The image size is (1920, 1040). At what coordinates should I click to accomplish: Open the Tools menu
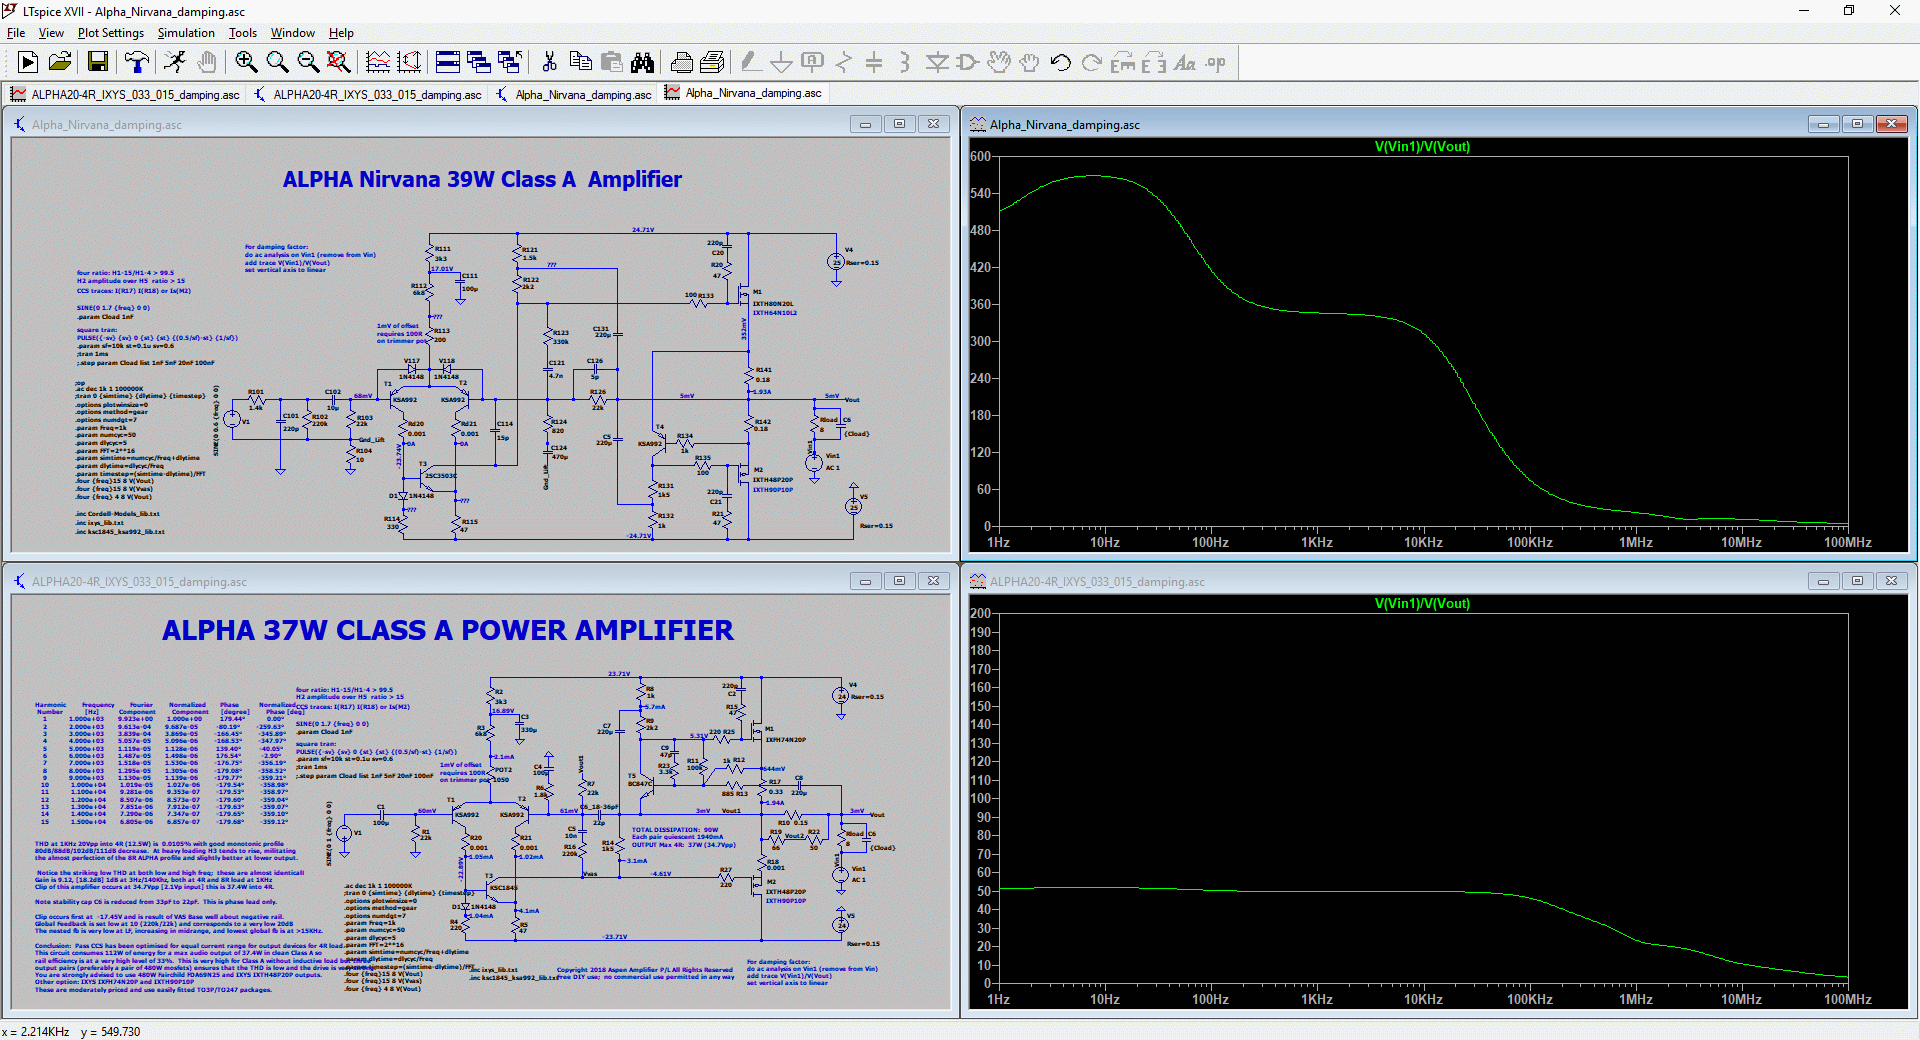(243, 33)
